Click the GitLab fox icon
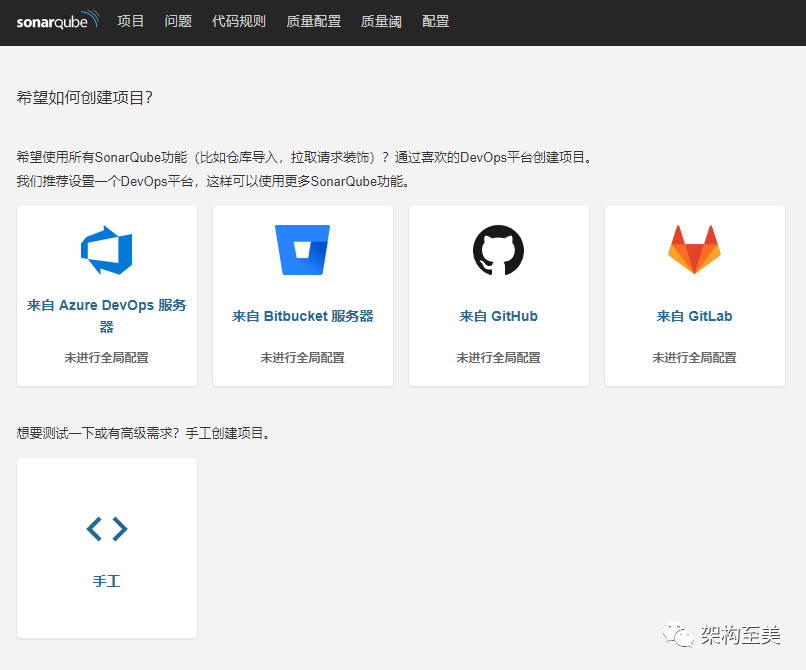 694,249
